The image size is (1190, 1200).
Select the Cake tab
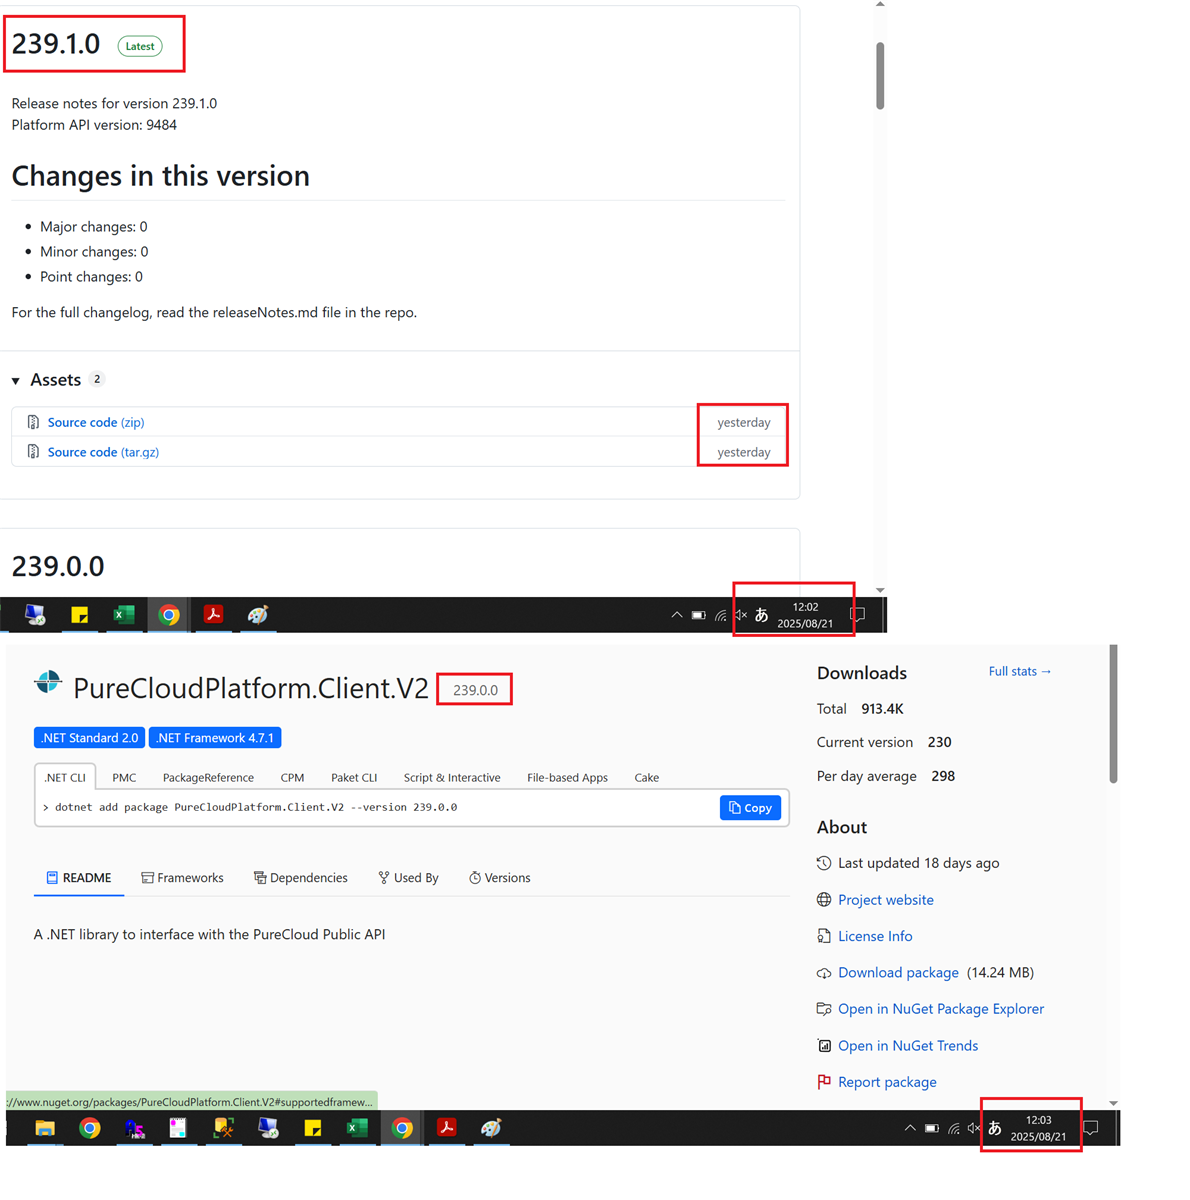point(647,777)
